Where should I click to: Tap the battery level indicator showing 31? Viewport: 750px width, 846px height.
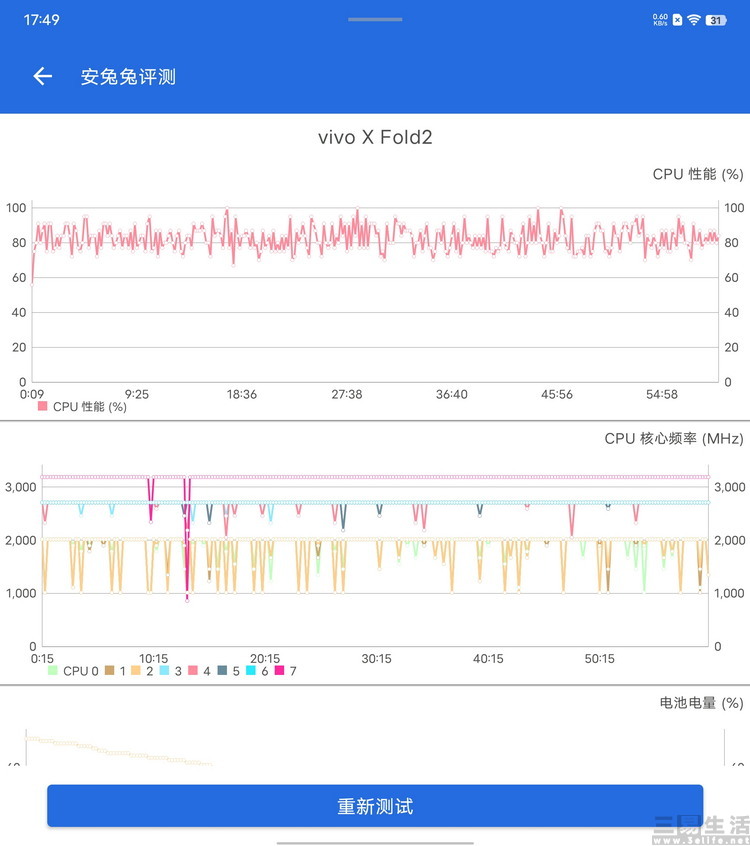716,21
